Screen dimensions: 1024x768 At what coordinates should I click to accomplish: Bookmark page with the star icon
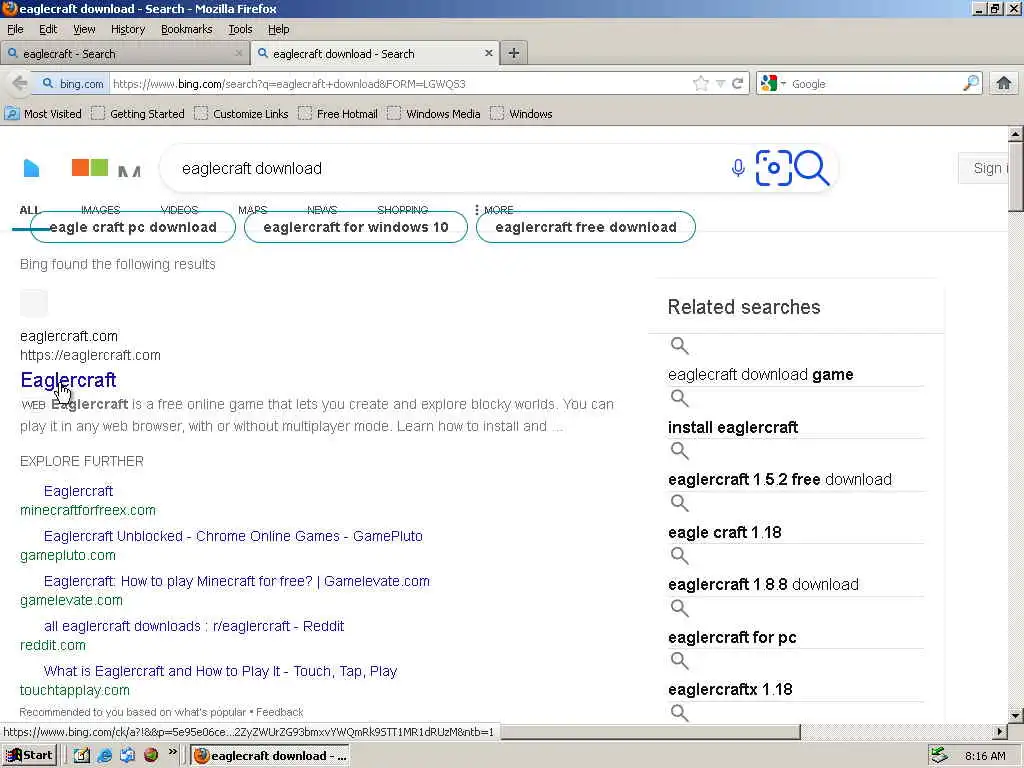click(x=701, y=84)
